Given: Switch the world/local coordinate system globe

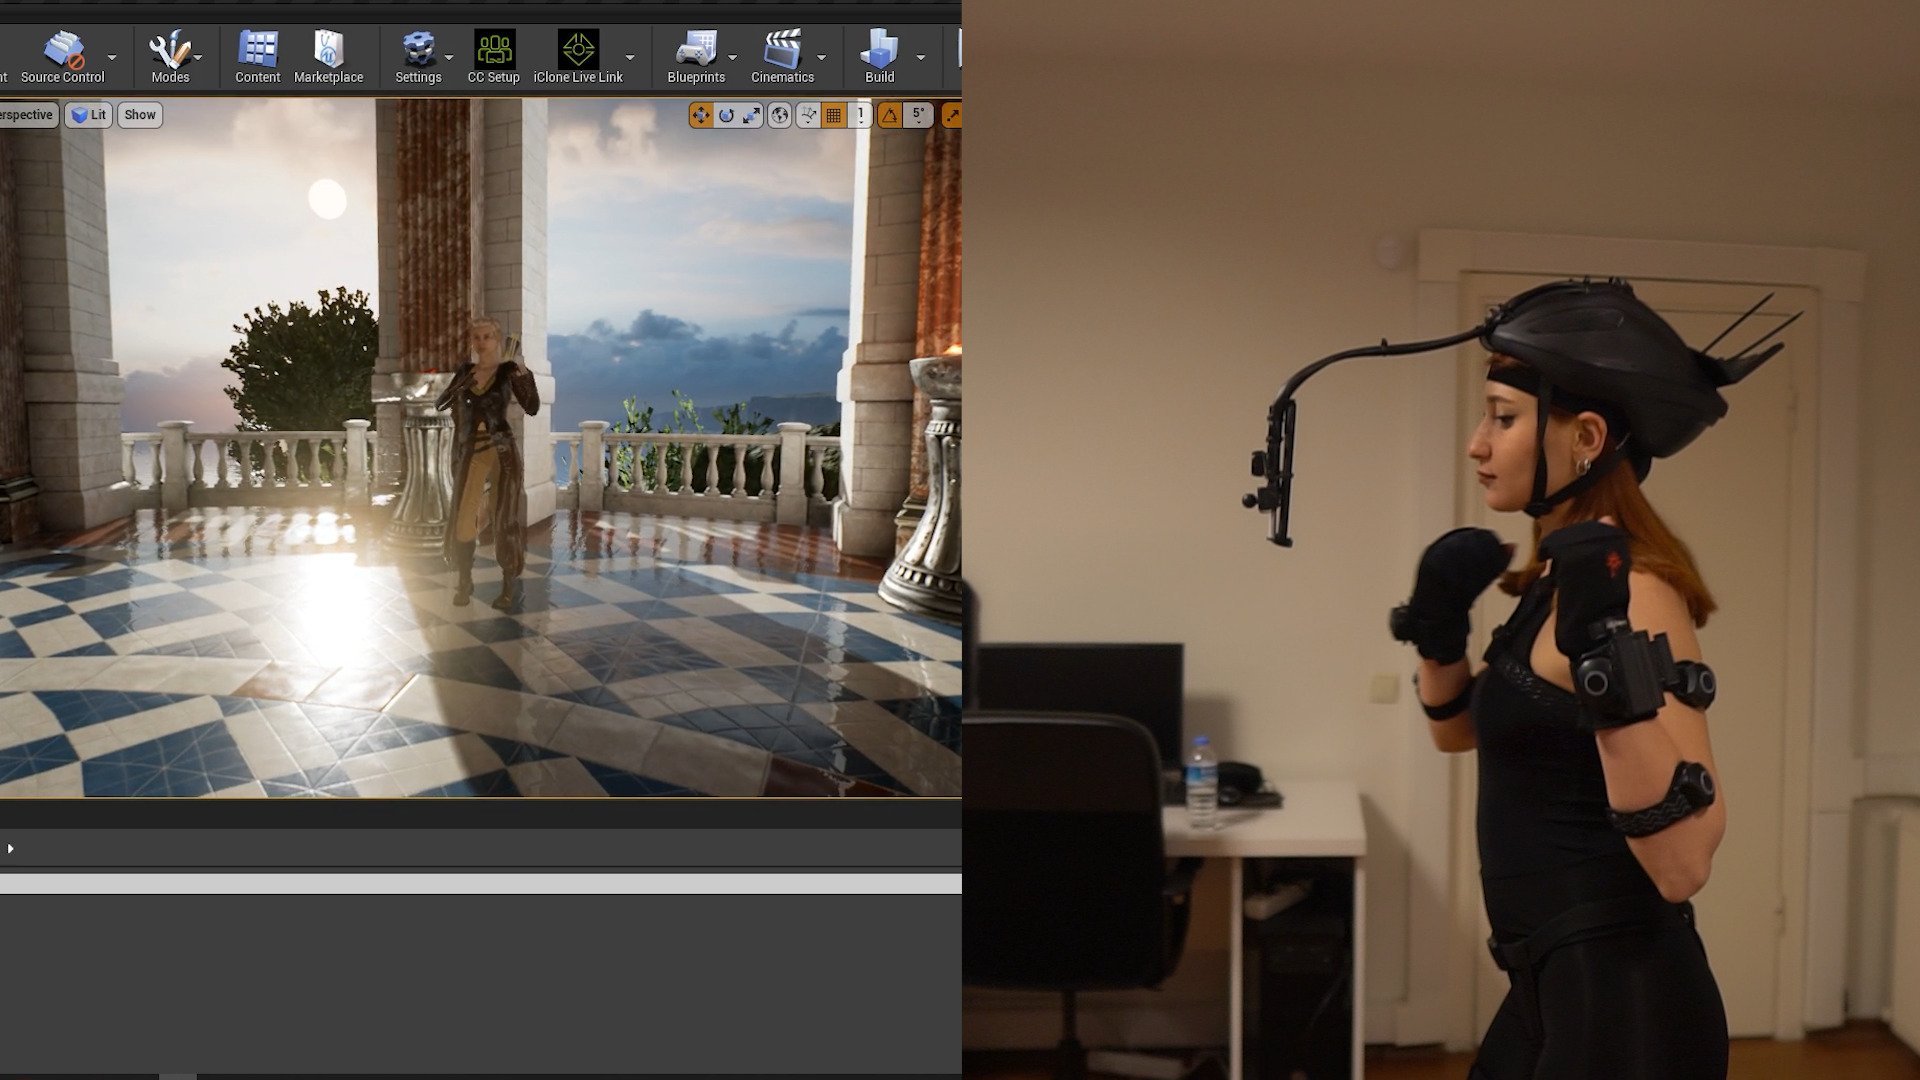Looking at the screenshot, I should [x=779, y=115].
